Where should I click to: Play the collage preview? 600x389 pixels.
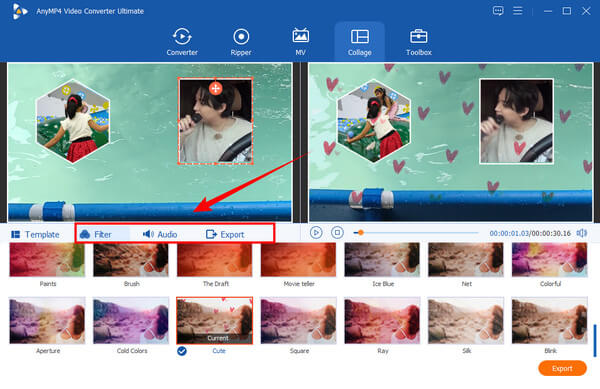click(x=316, y=233)
